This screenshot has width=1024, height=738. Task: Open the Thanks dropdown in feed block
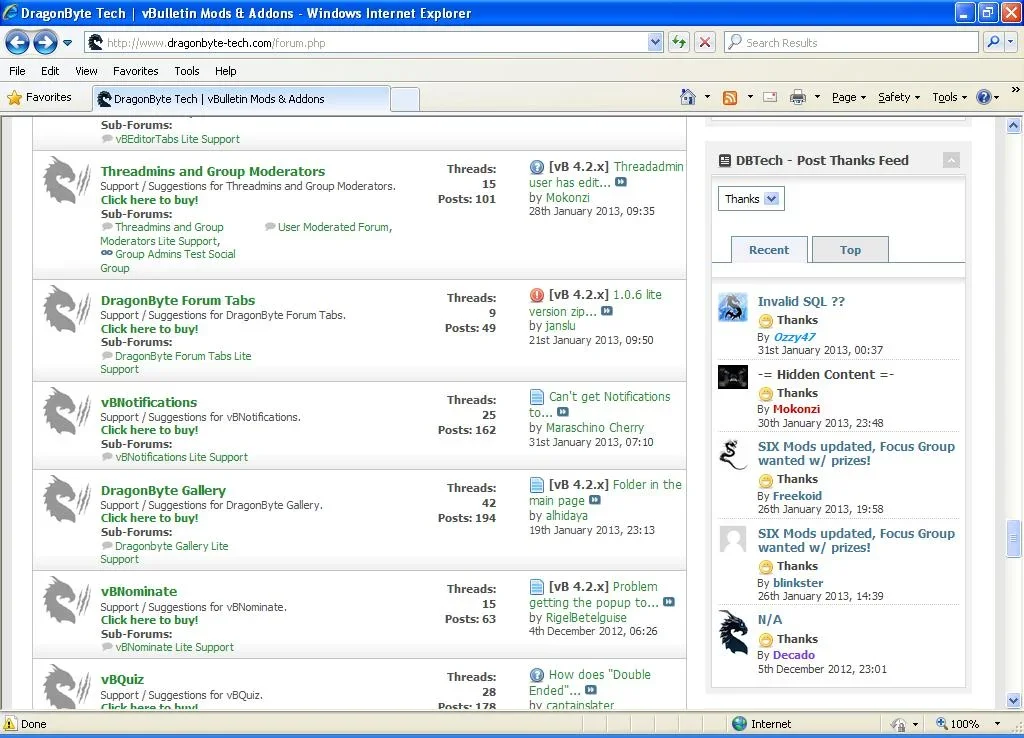tap(751, 199)
